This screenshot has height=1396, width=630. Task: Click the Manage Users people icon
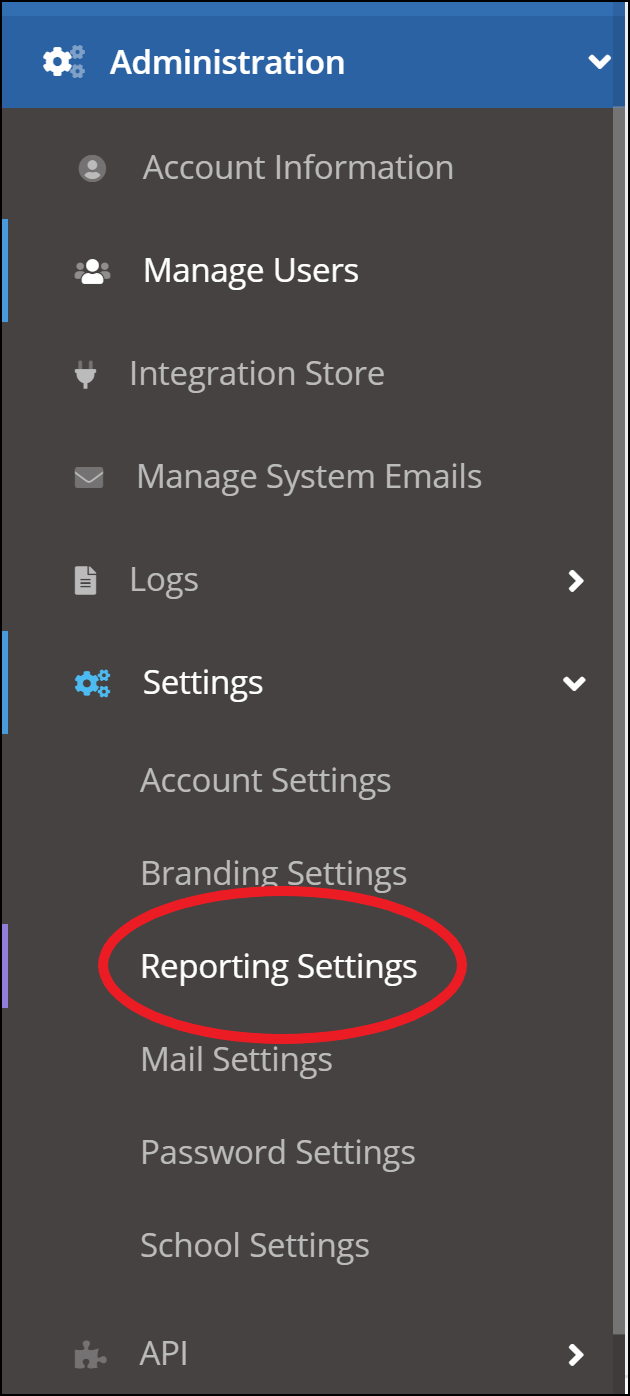coord(92,271)
